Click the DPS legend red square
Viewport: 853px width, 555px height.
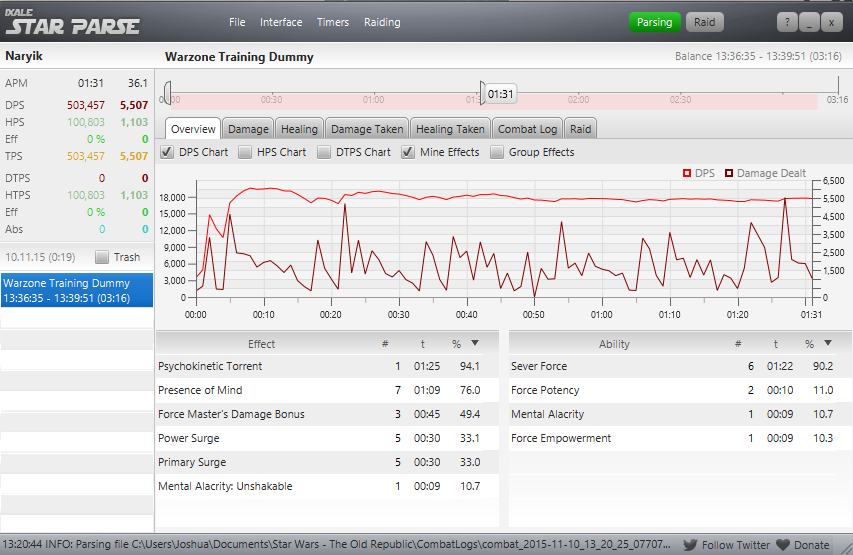[x=687, y=173]
